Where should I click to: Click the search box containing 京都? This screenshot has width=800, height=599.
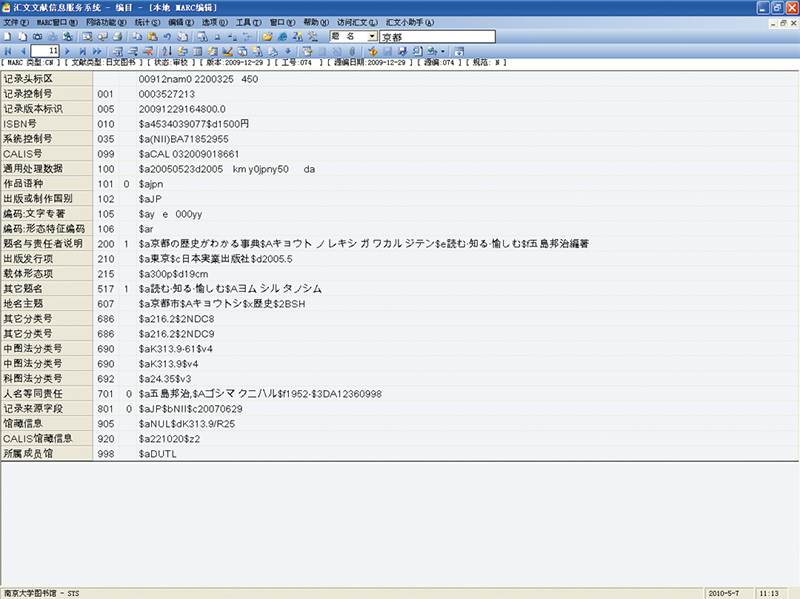(x=437, y=37)
